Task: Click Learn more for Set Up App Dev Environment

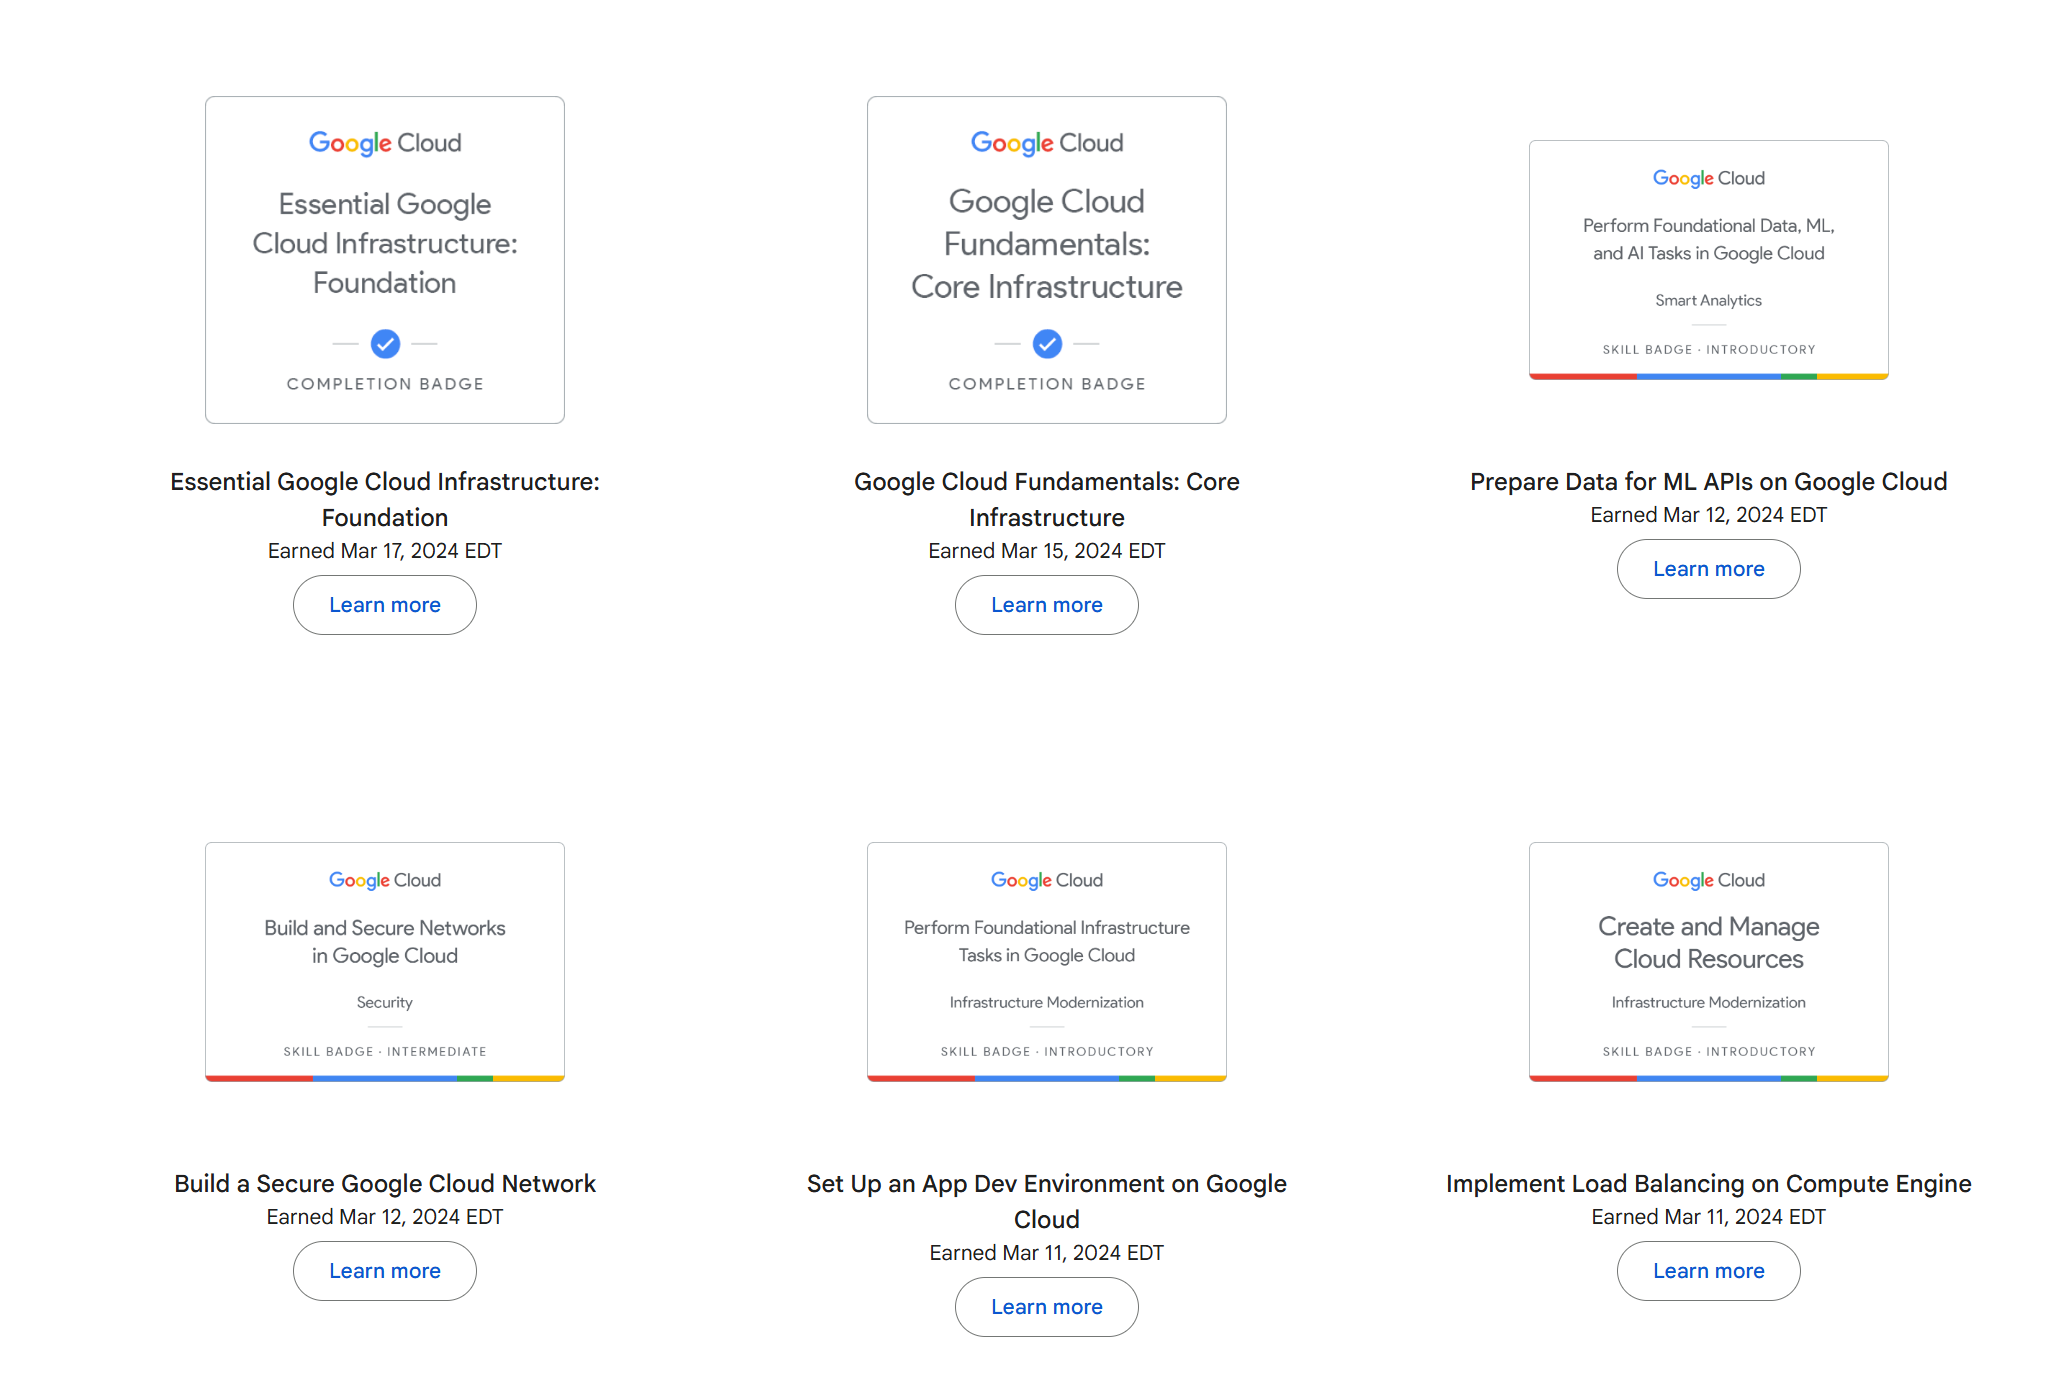Action: pyautogui.click(x=1047, y=1307)
